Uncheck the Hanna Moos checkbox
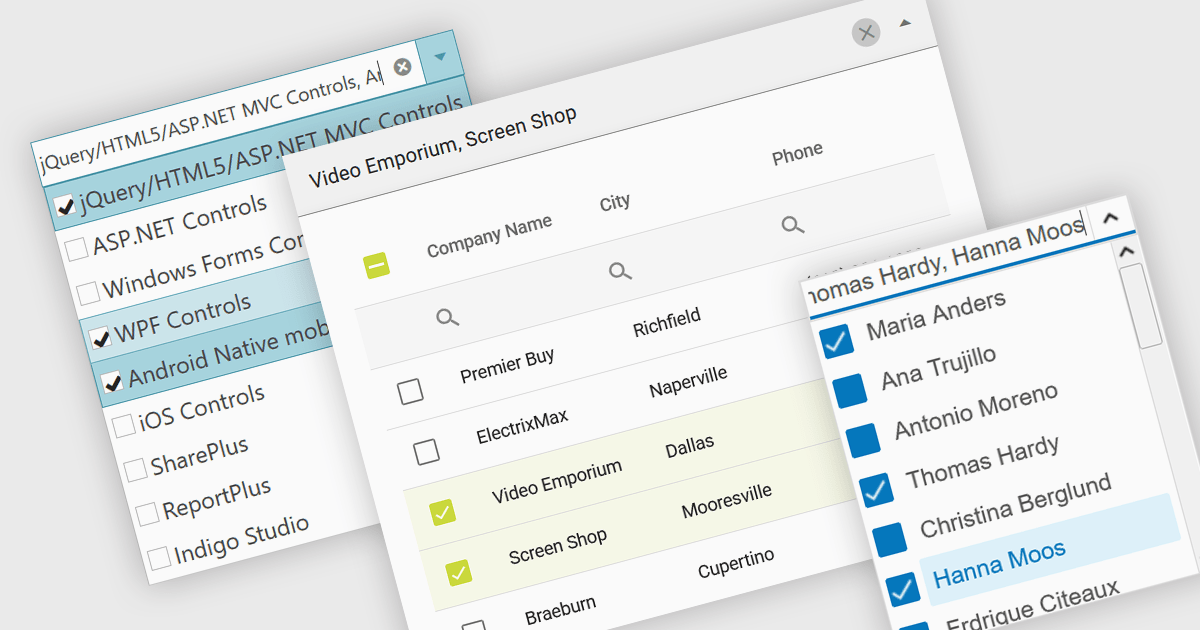Screen dimensions: 1200x630 click(903, 588)
